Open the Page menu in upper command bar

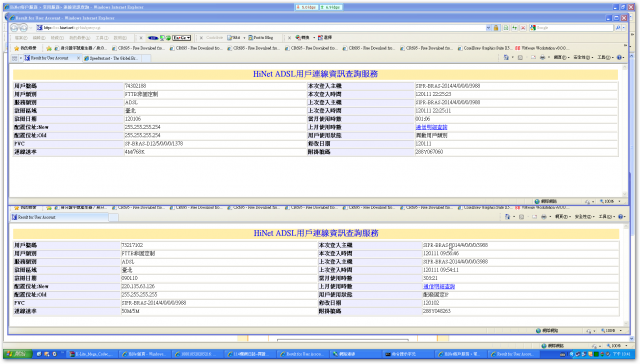[562, 58]
